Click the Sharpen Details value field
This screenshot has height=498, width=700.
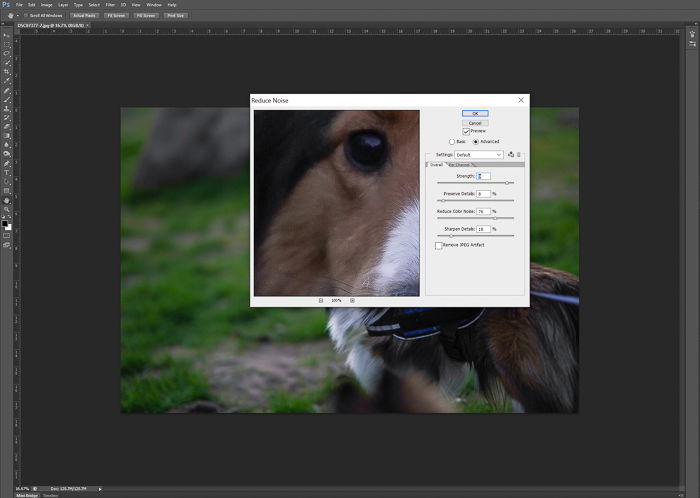pos(483,229)
